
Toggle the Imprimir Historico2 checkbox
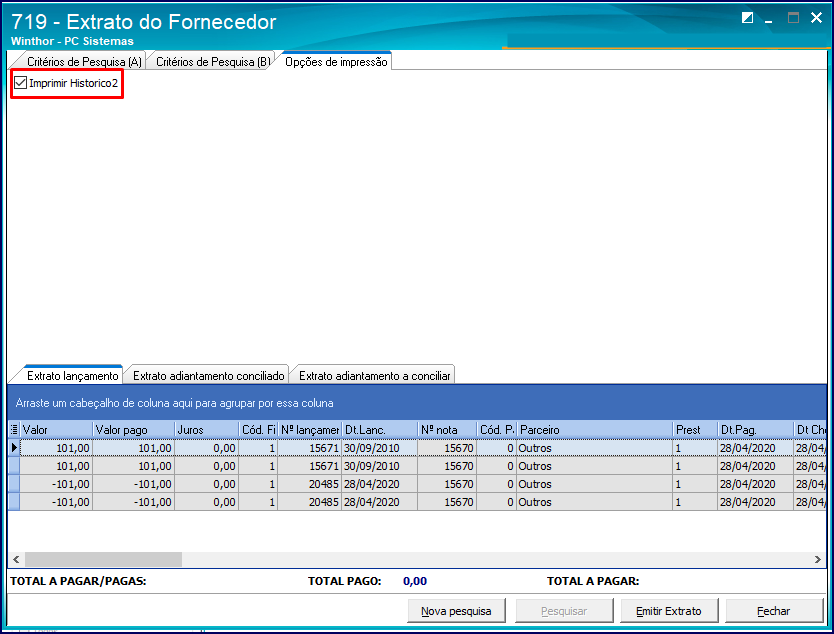pos(21,83)
